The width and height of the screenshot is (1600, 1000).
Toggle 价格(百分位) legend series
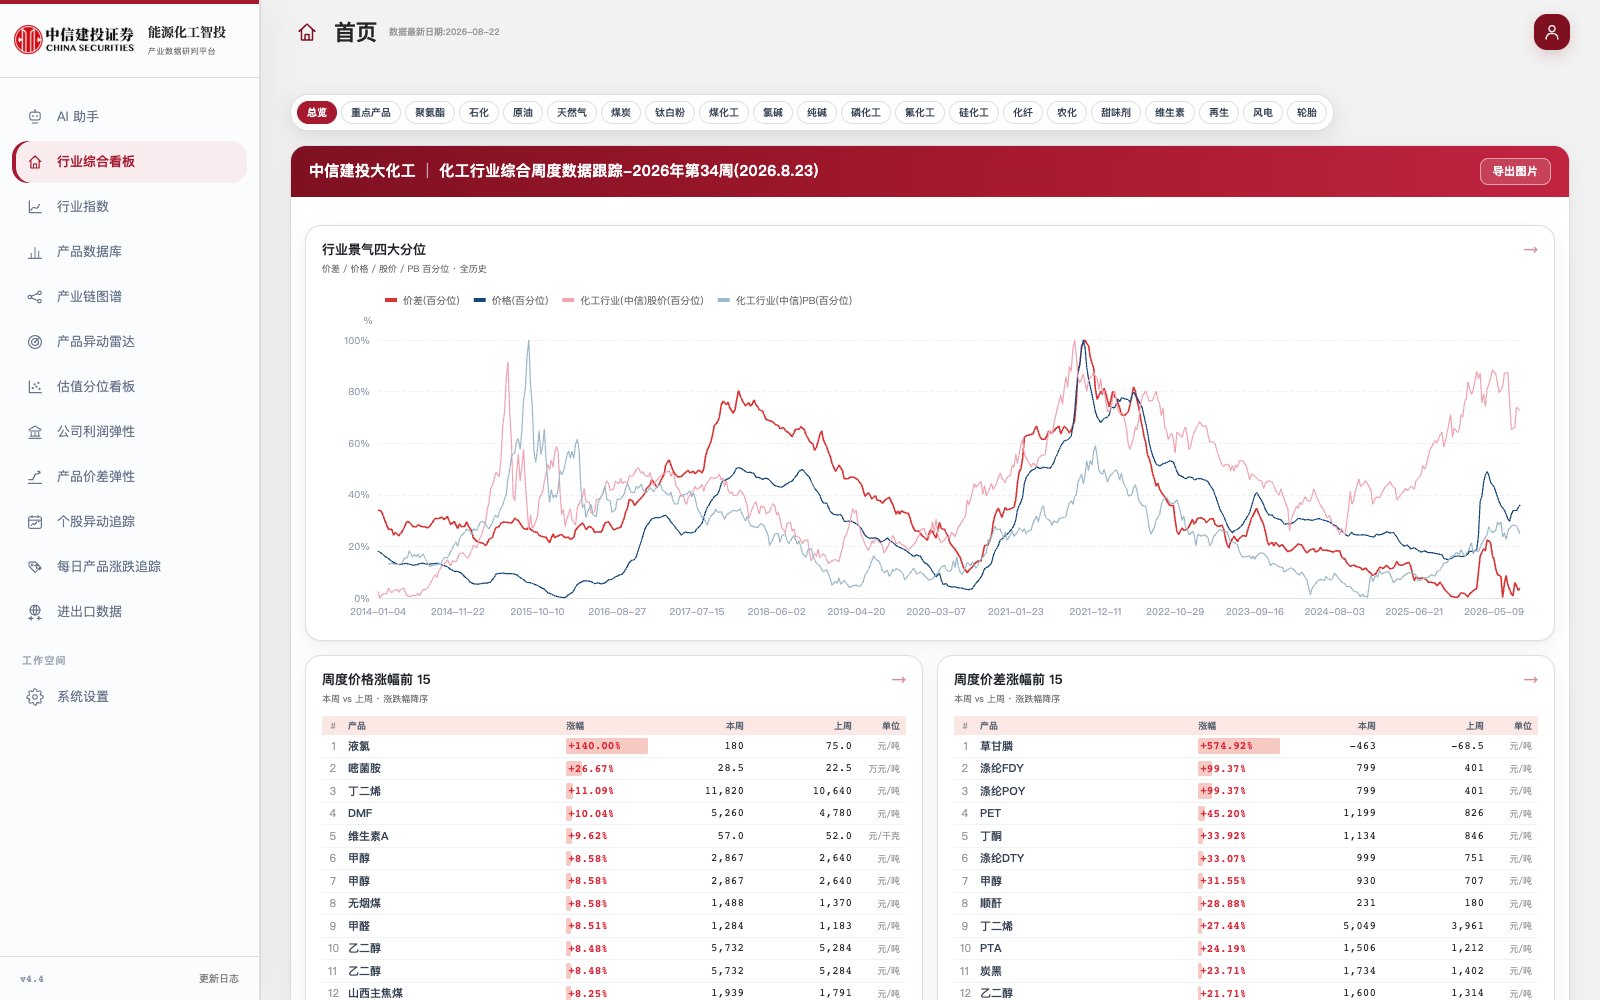coord(511,300)
